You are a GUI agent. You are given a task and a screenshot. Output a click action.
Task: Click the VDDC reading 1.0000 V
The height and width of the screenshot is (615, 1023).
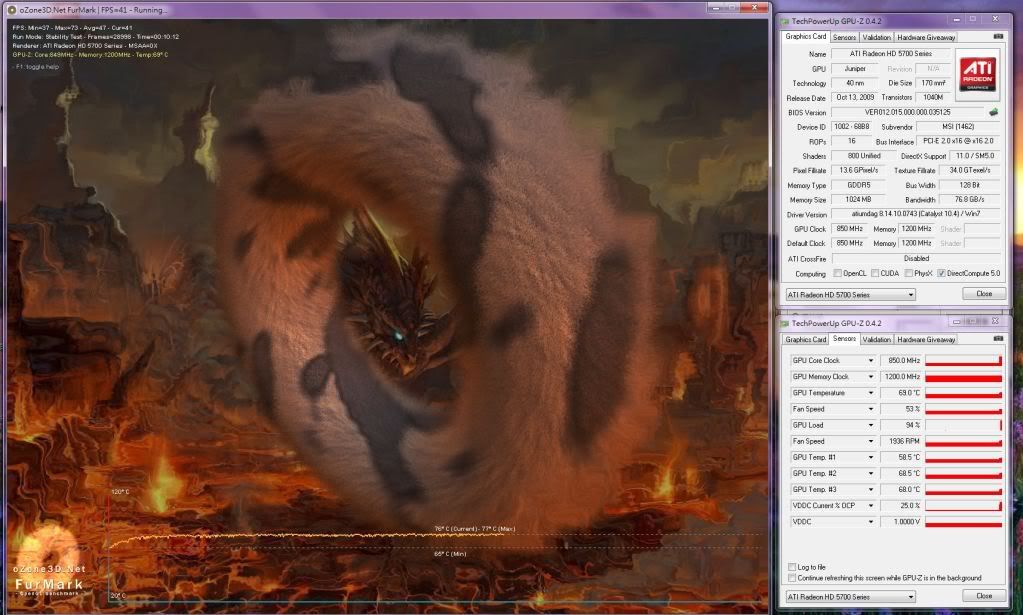coord(901,522)
